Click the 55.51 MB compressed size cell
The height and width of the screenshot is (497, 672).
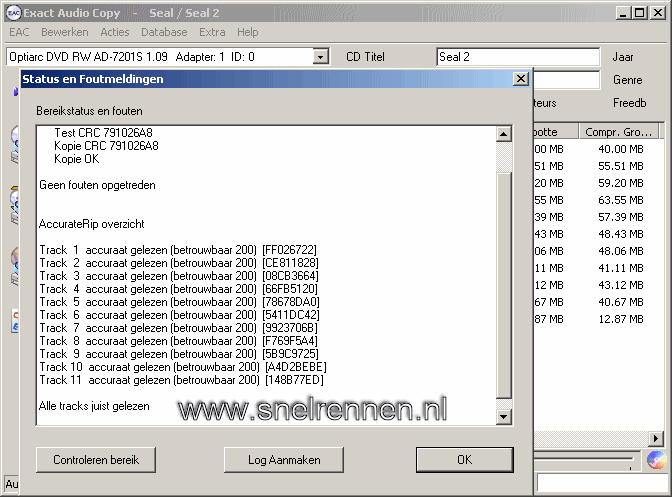pyautogui.click(x=621, y=166)
